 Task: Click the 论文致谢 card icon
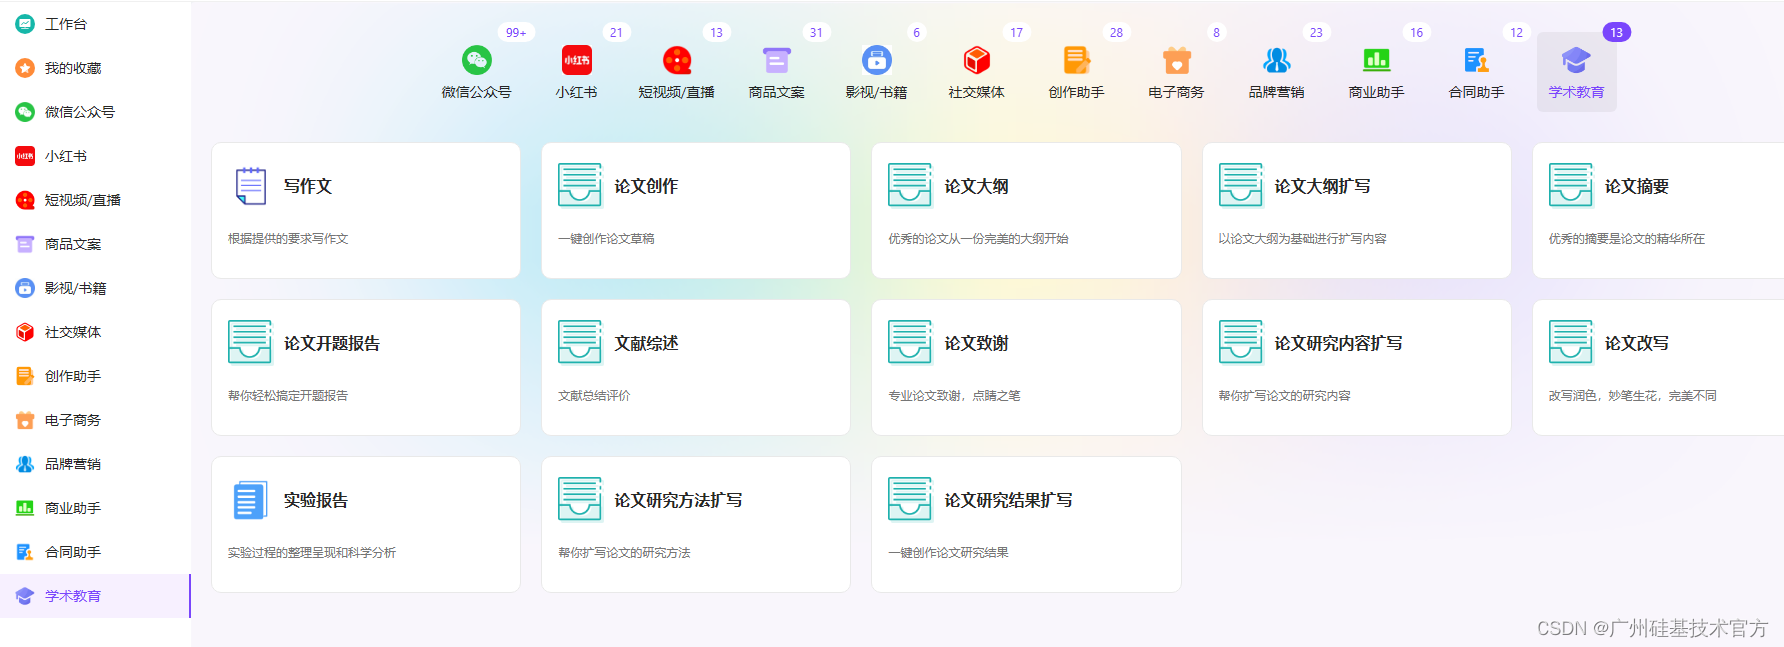[910, 342]
